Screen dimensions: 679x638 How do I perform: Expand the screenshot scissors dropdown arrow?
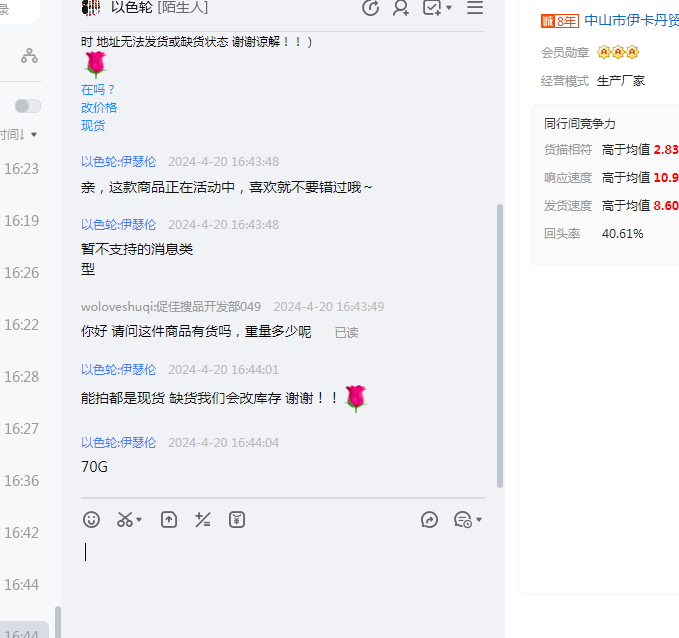(139, 520)
